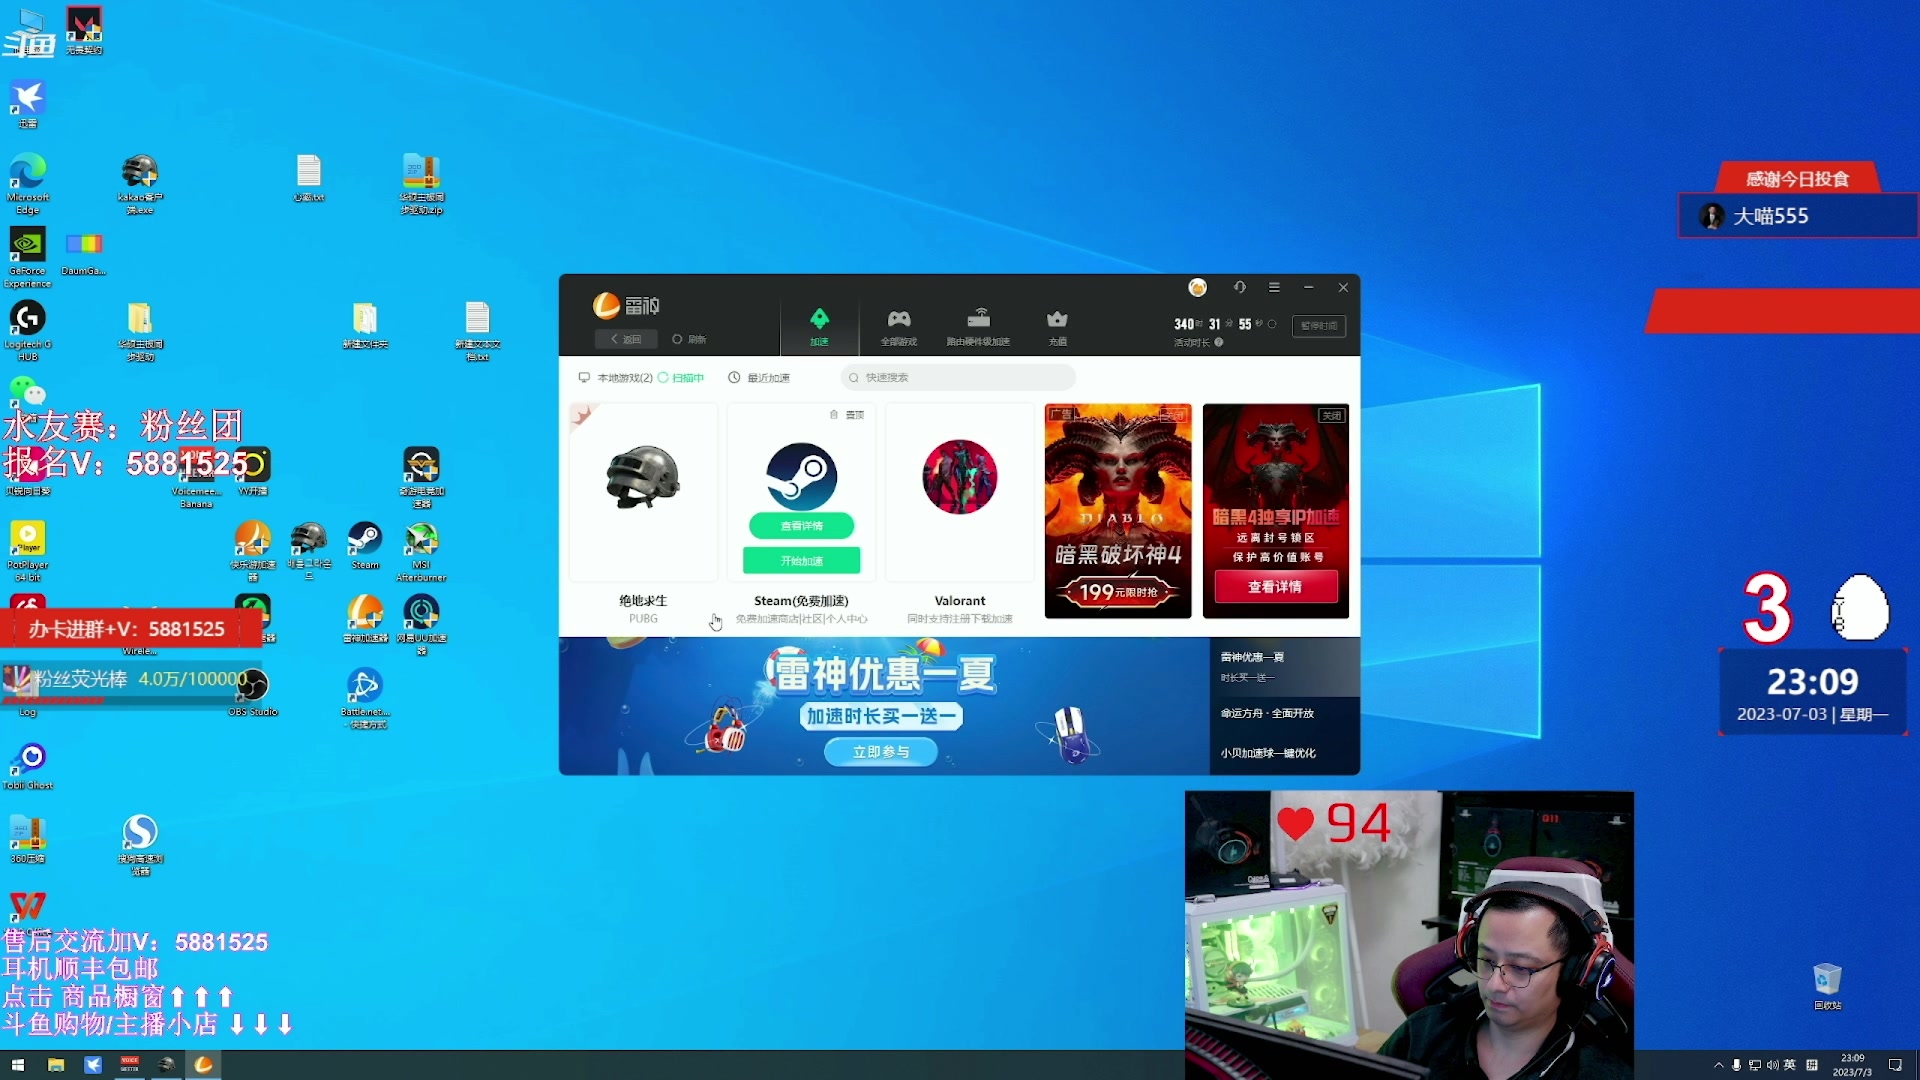Select 雷神优惠一夏 in banner list
The width and height of the screenshot is (1920, 1080).
point(1285,667)
